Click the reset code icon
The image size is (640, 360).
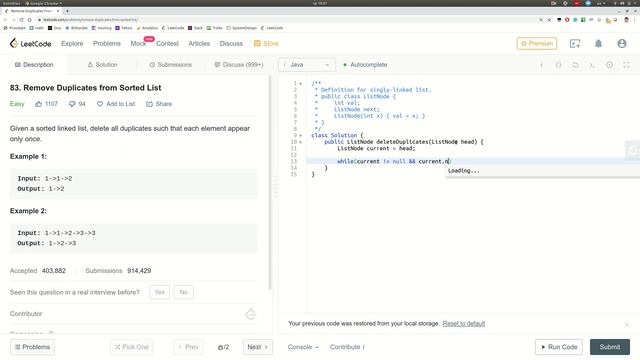click(x=575, y=64)
